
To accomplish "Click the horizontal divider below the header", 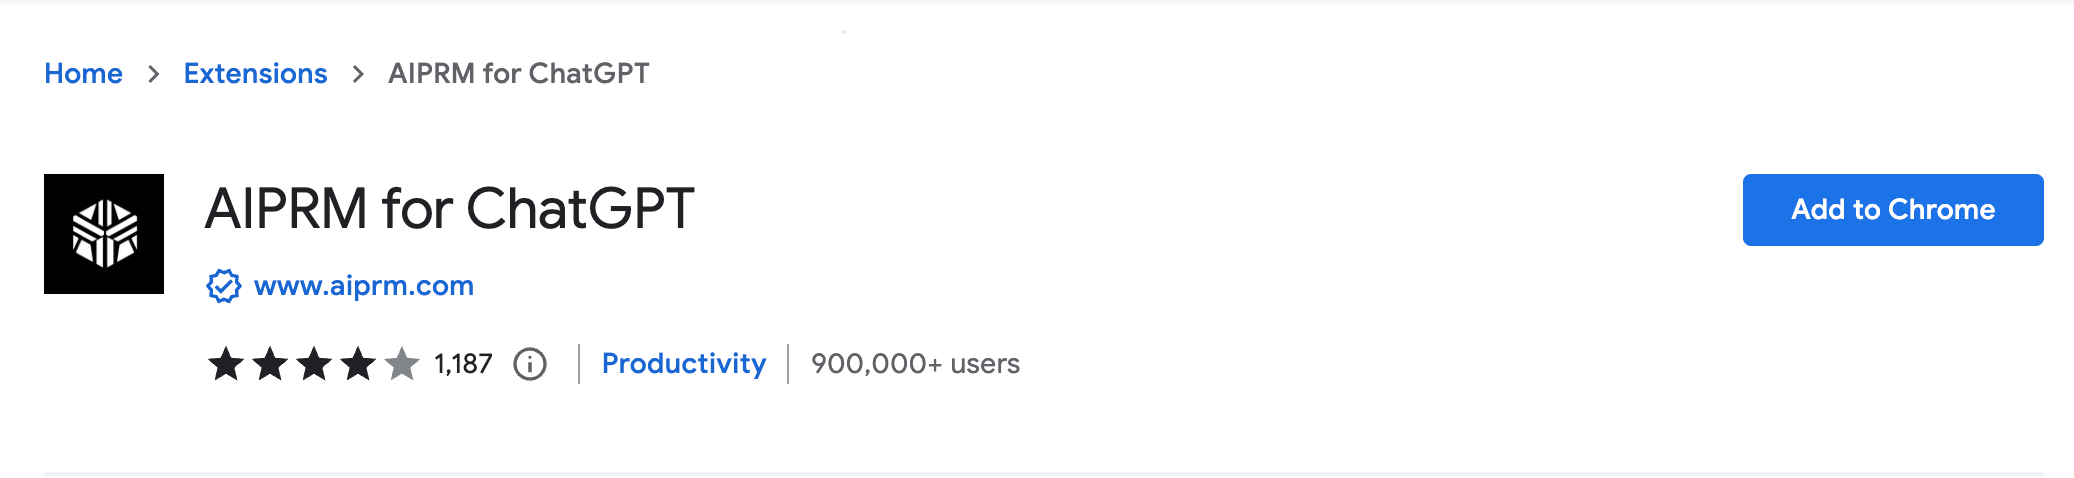I will click(1043, 473).
